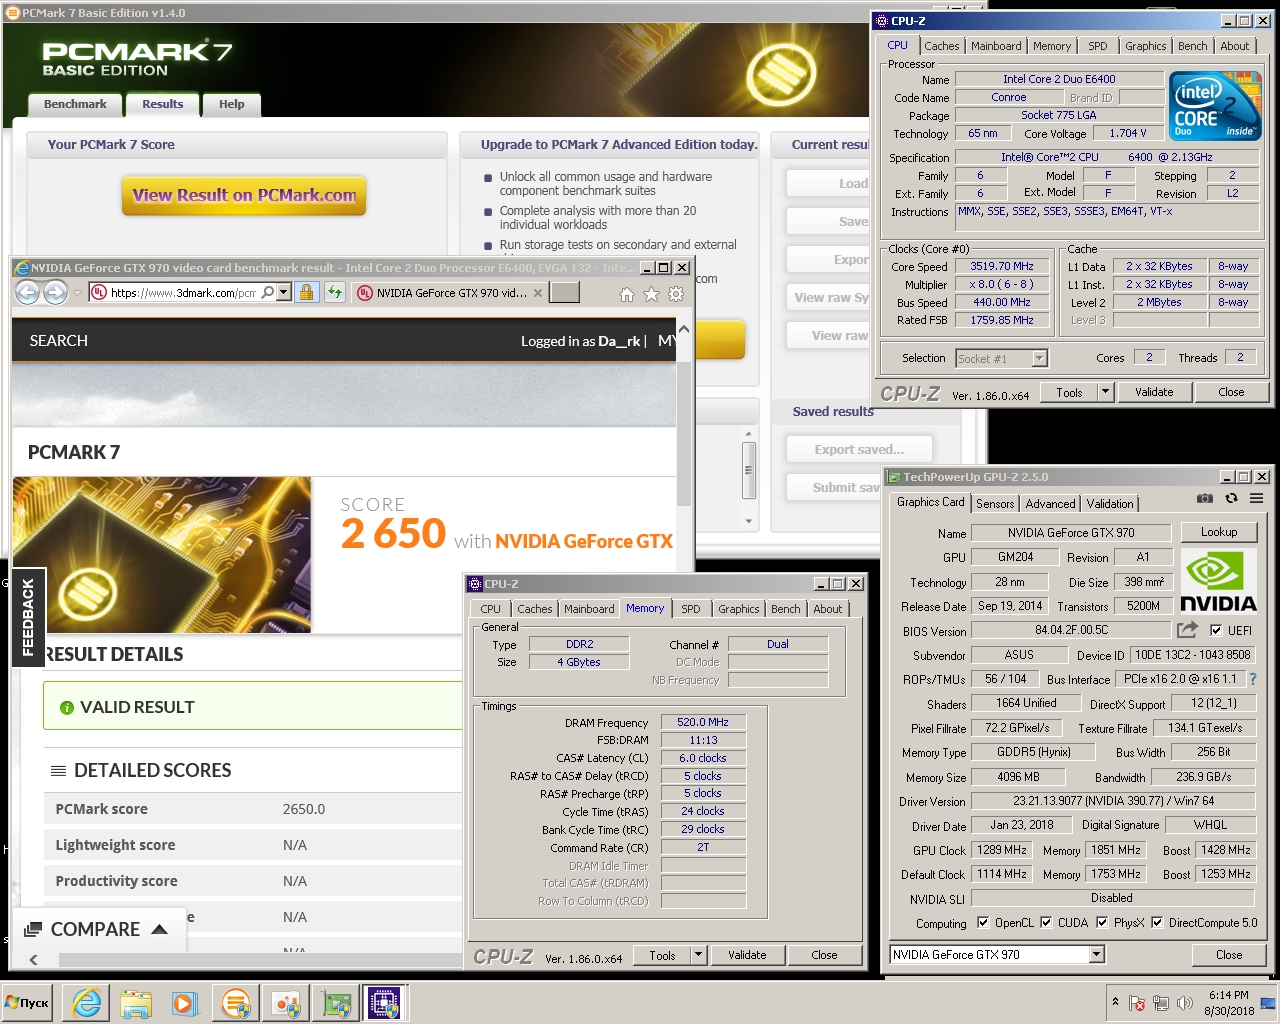Switch to the Help tab in PCMark 7
1280x1024 pixels.
tap(232, 104)
